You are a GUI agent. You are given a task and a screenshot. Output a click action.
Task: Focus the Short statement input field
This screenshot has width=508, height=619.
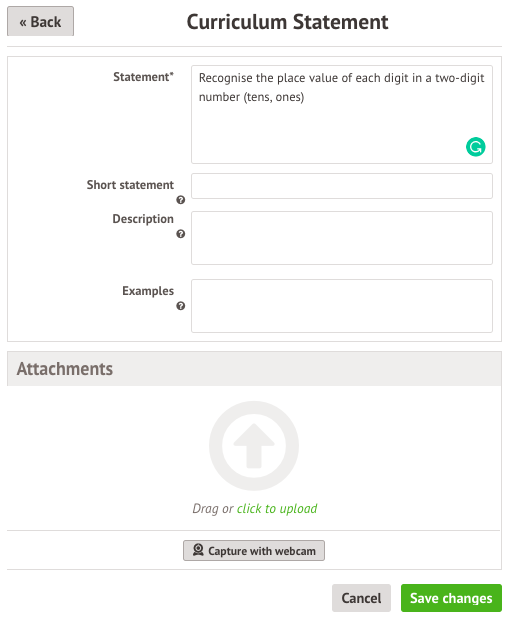pyautogui.click(x=342, y=186)
